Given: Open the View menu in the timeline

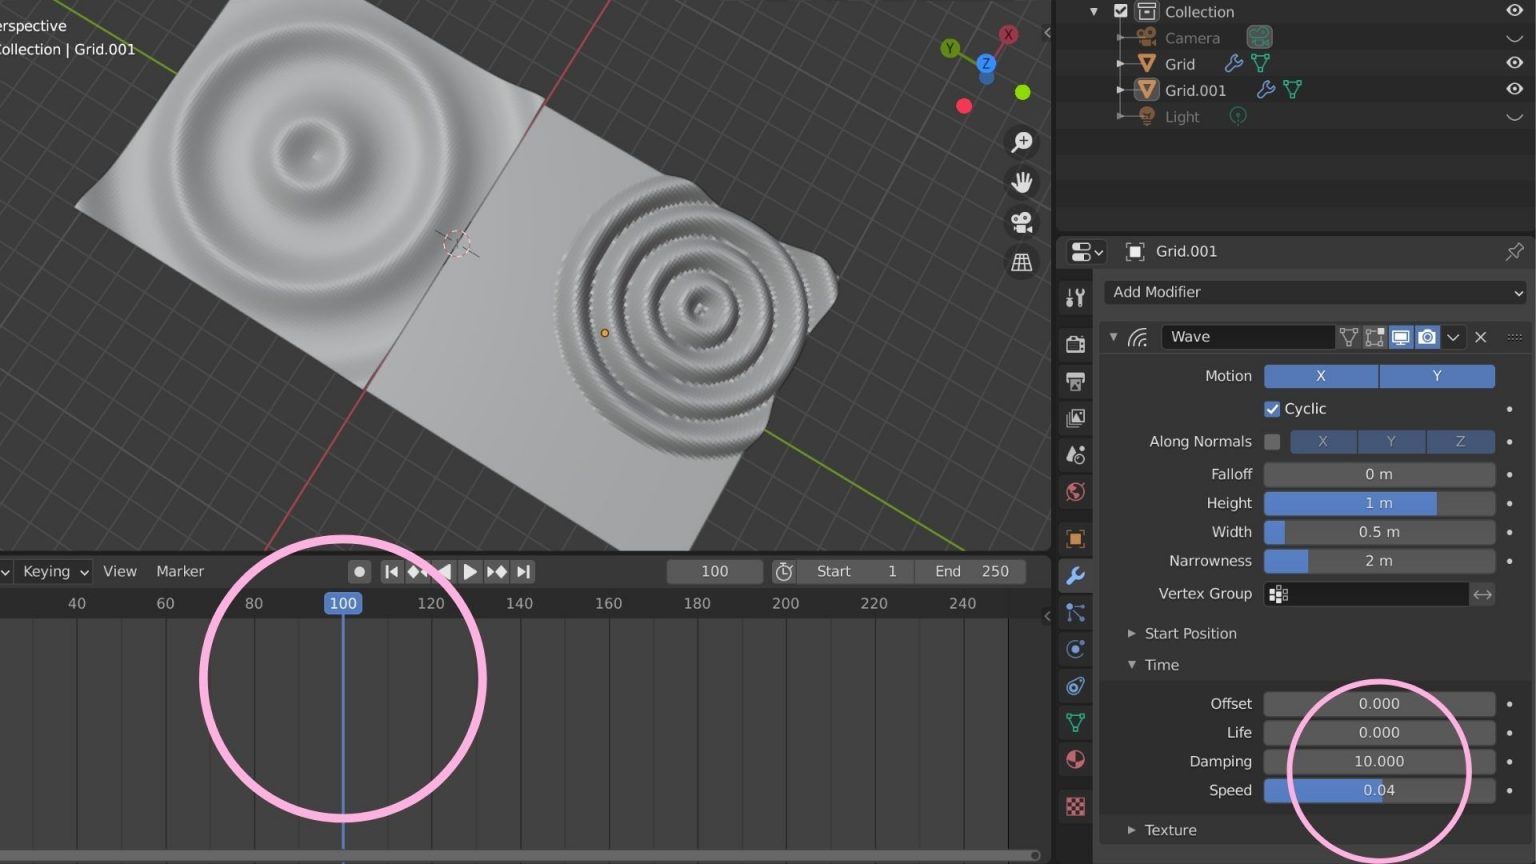Looking at the screenshot, I should (119, 571).
